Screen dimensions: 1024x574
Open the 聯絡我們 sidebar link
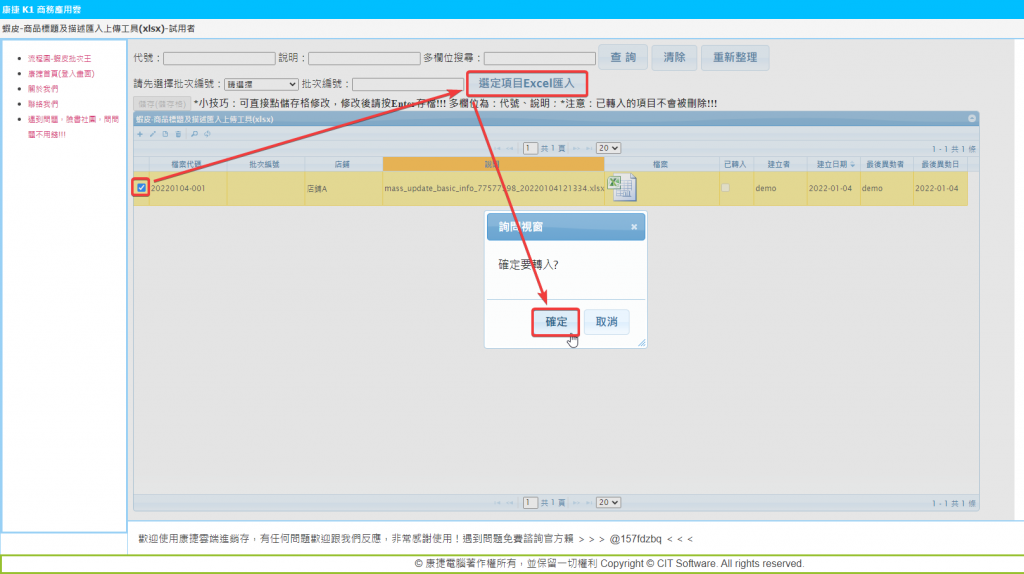pos(43,103)
